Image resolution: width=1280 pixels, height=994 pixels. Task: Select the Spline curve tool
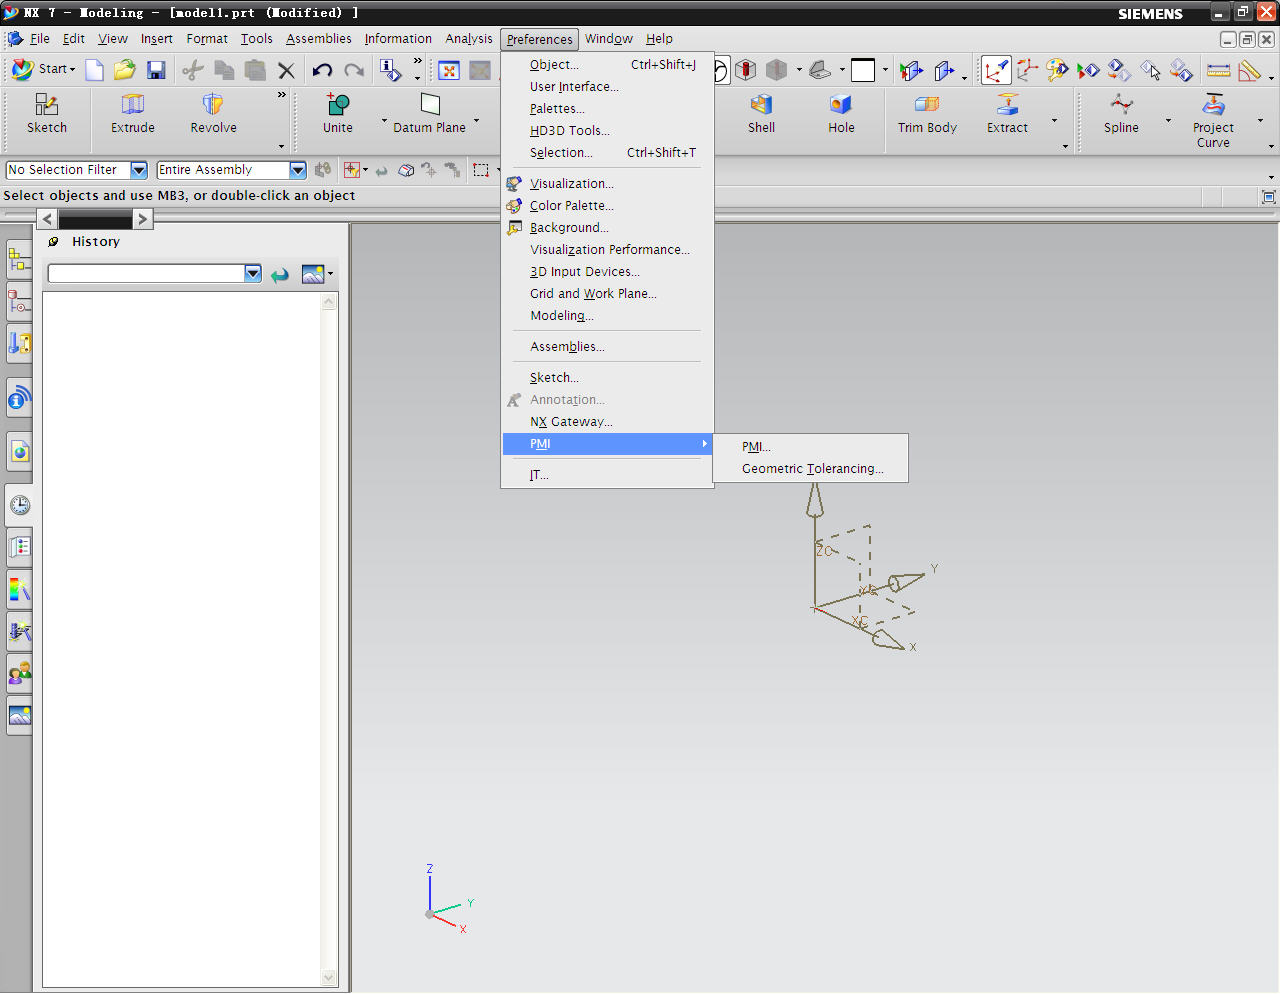coord(1121,113)
